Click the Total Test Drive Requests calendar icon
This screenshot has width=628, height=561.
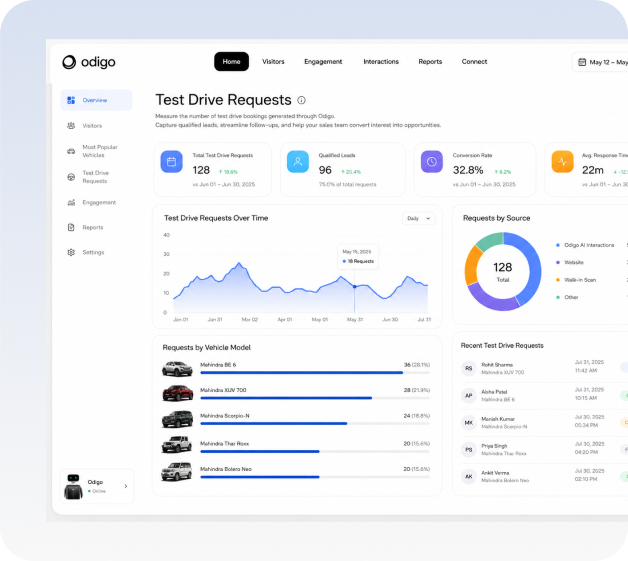pyautogui.click(x=171, y=162)
